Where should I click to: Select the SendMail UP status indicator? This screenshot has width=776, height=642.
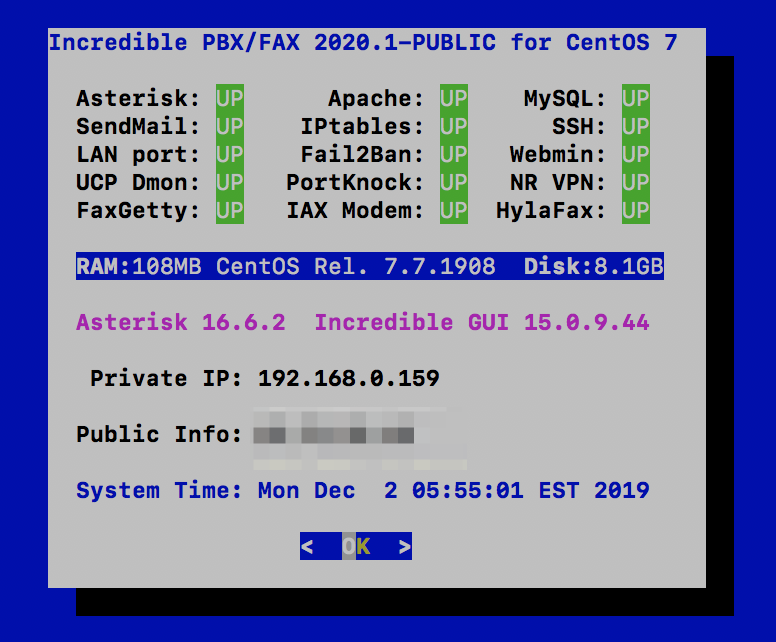(x=230, y=126)
